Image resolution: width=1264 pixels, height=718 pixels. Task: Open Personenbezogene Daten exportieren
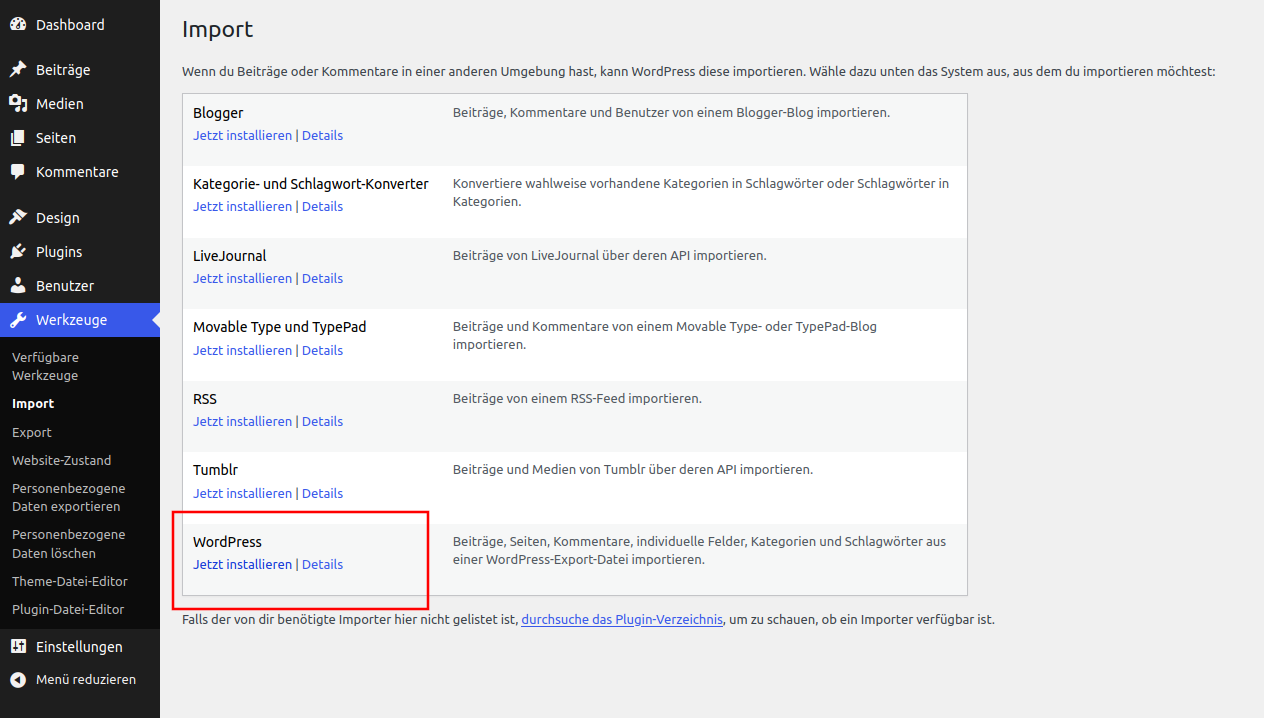69,498
